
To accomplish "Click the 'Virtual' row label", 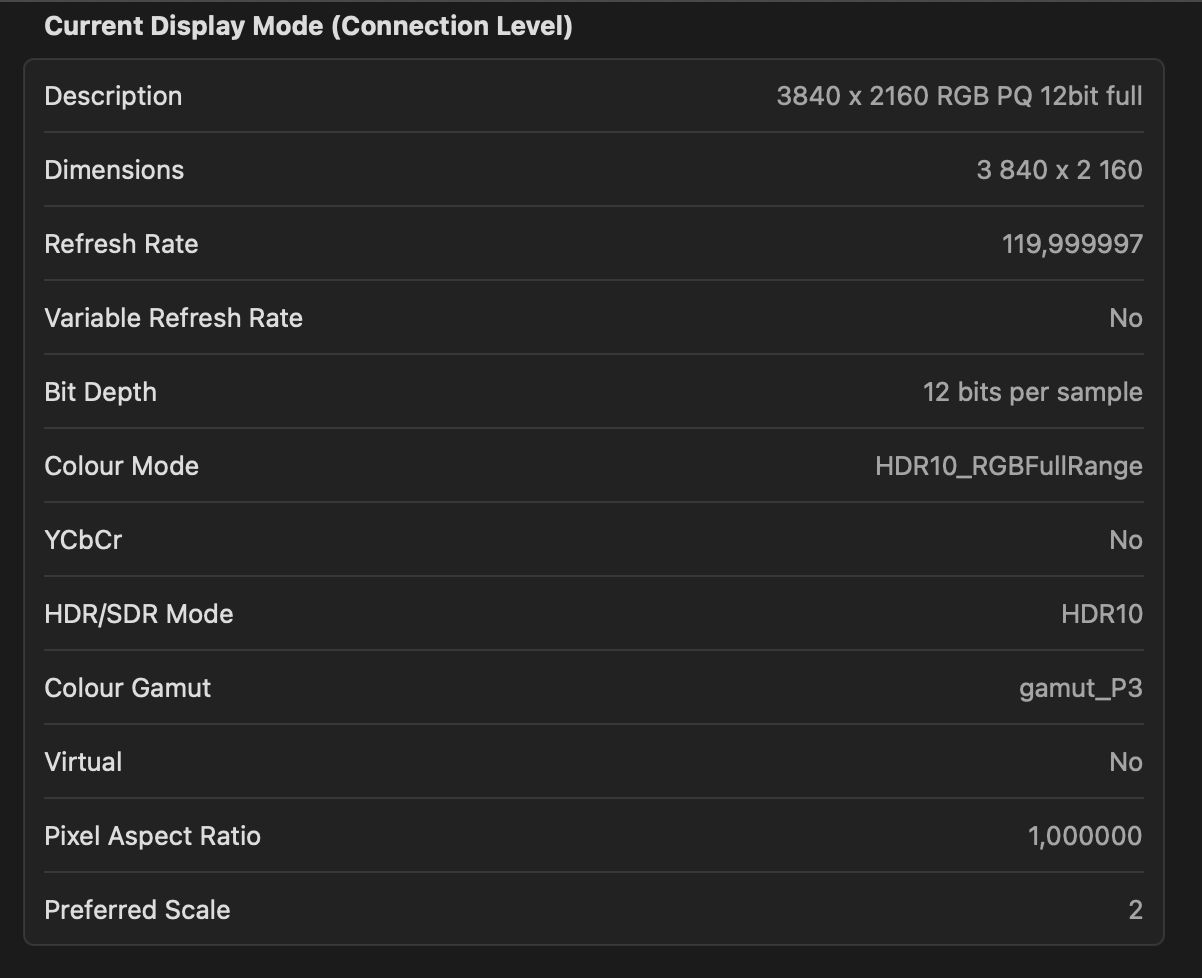I will coord(83,762).
